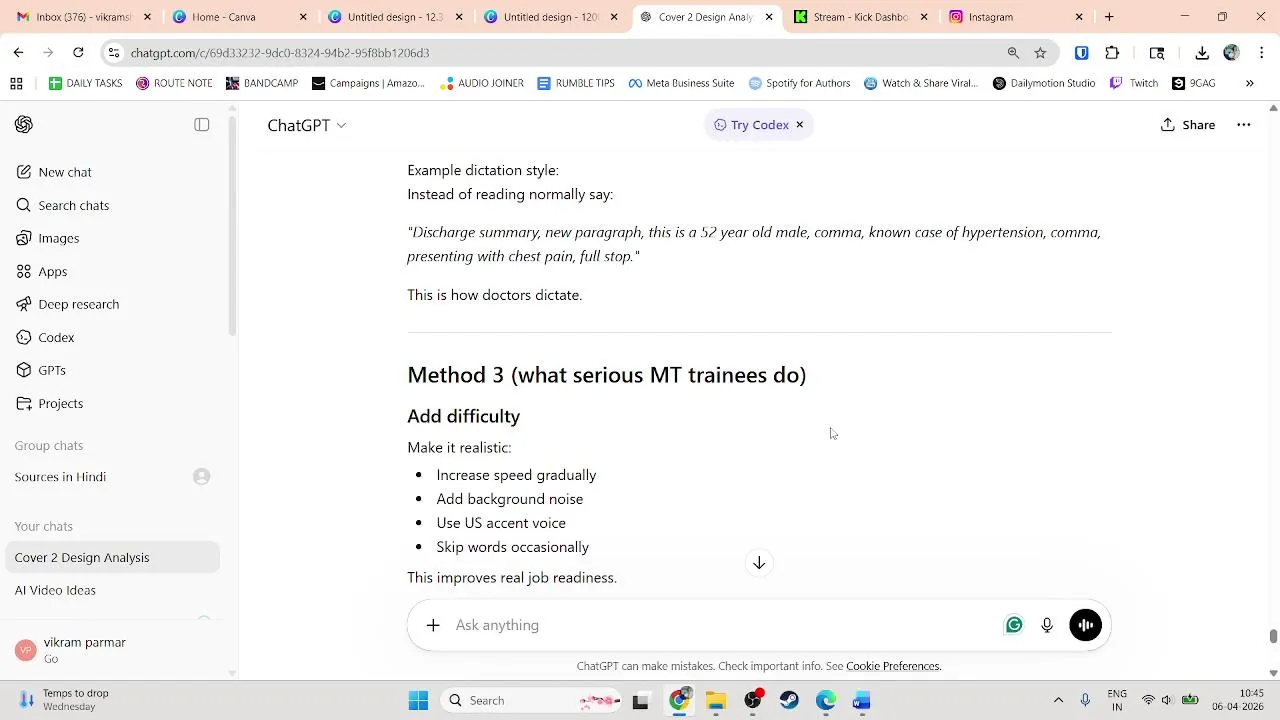Screen dimensions: 1280x720
Task: Open Projects in sidebar
Action: pyautogui.click(x=60, y=403)
